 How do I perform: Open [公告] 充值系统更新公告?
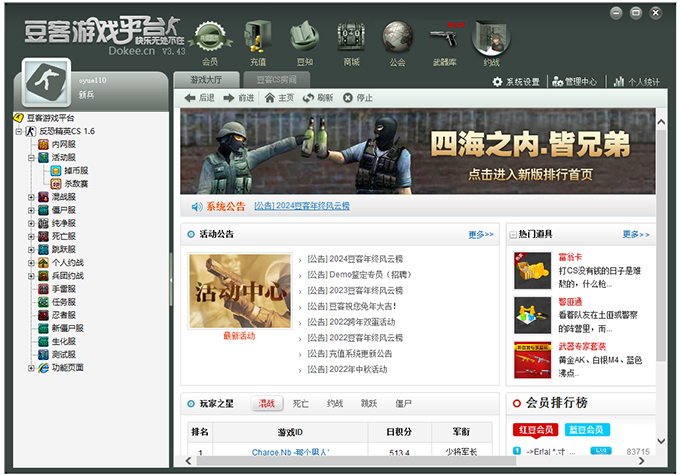350,354
